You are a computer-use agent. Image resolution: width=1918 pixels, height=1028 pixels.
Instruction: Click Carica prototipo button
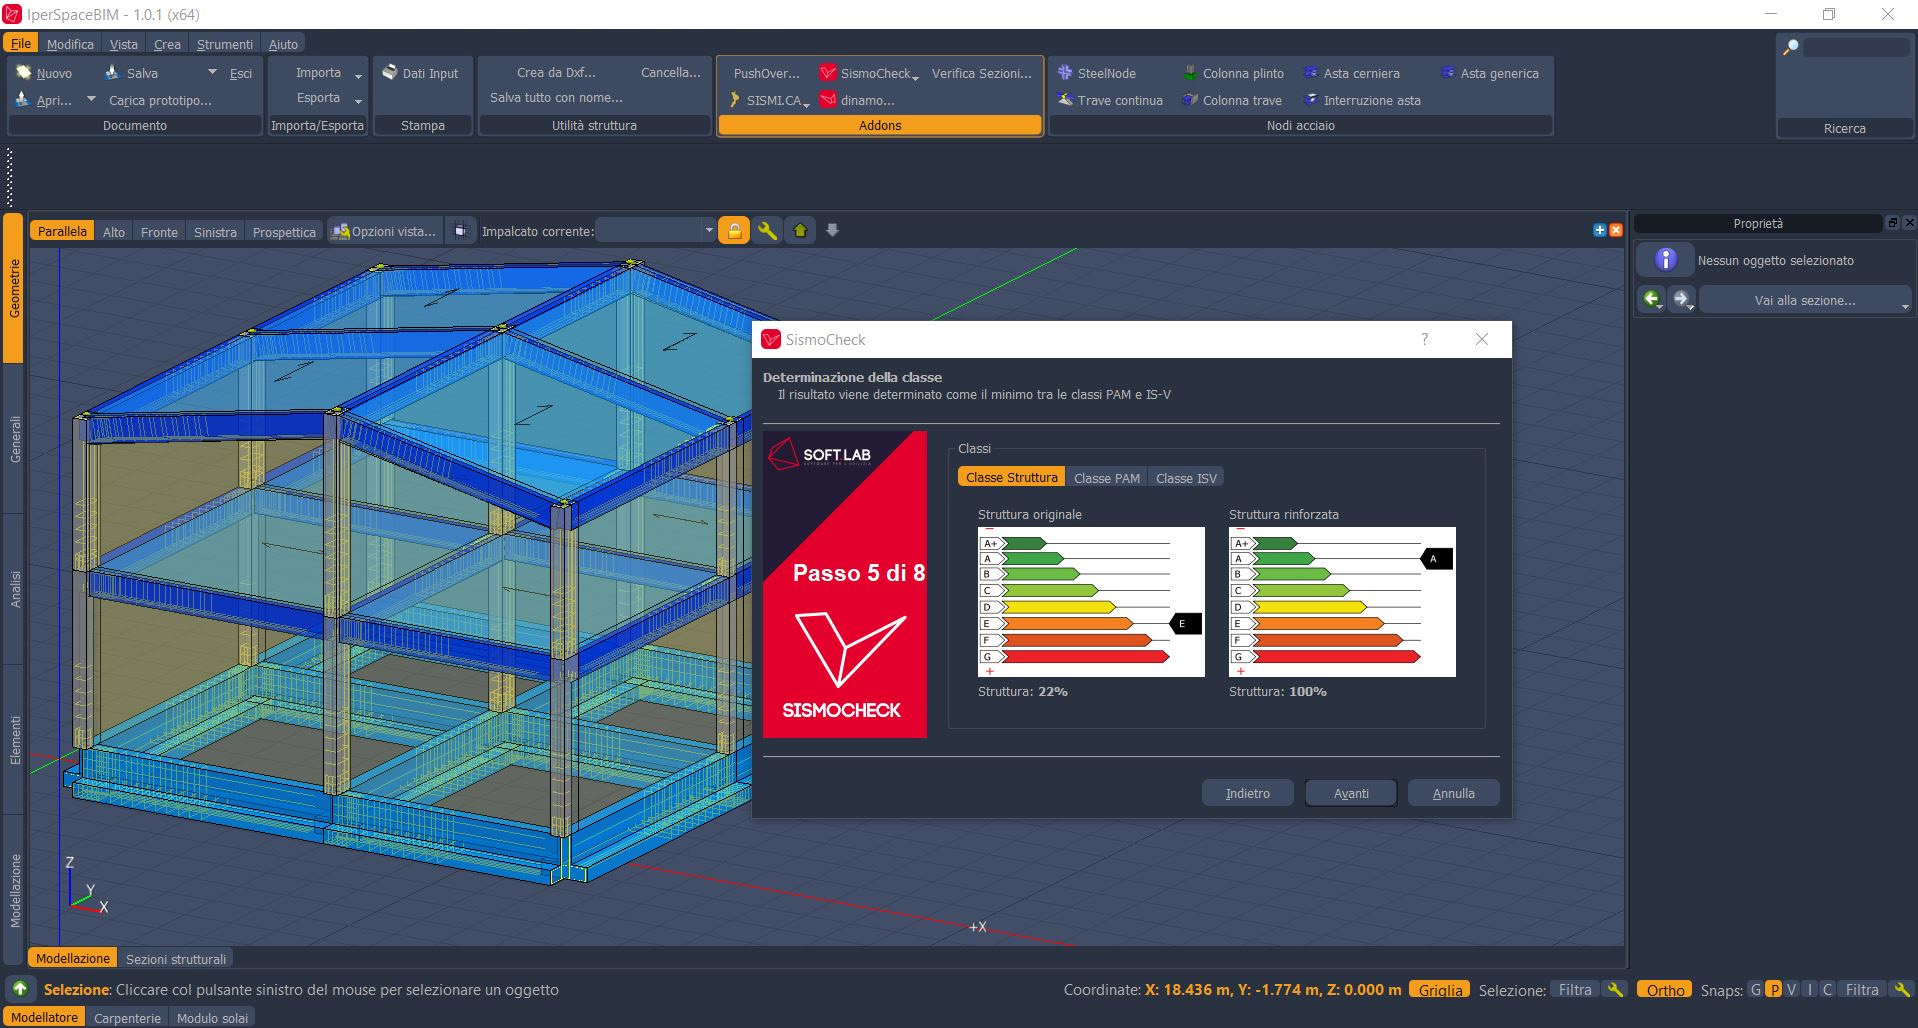(160, 100)
